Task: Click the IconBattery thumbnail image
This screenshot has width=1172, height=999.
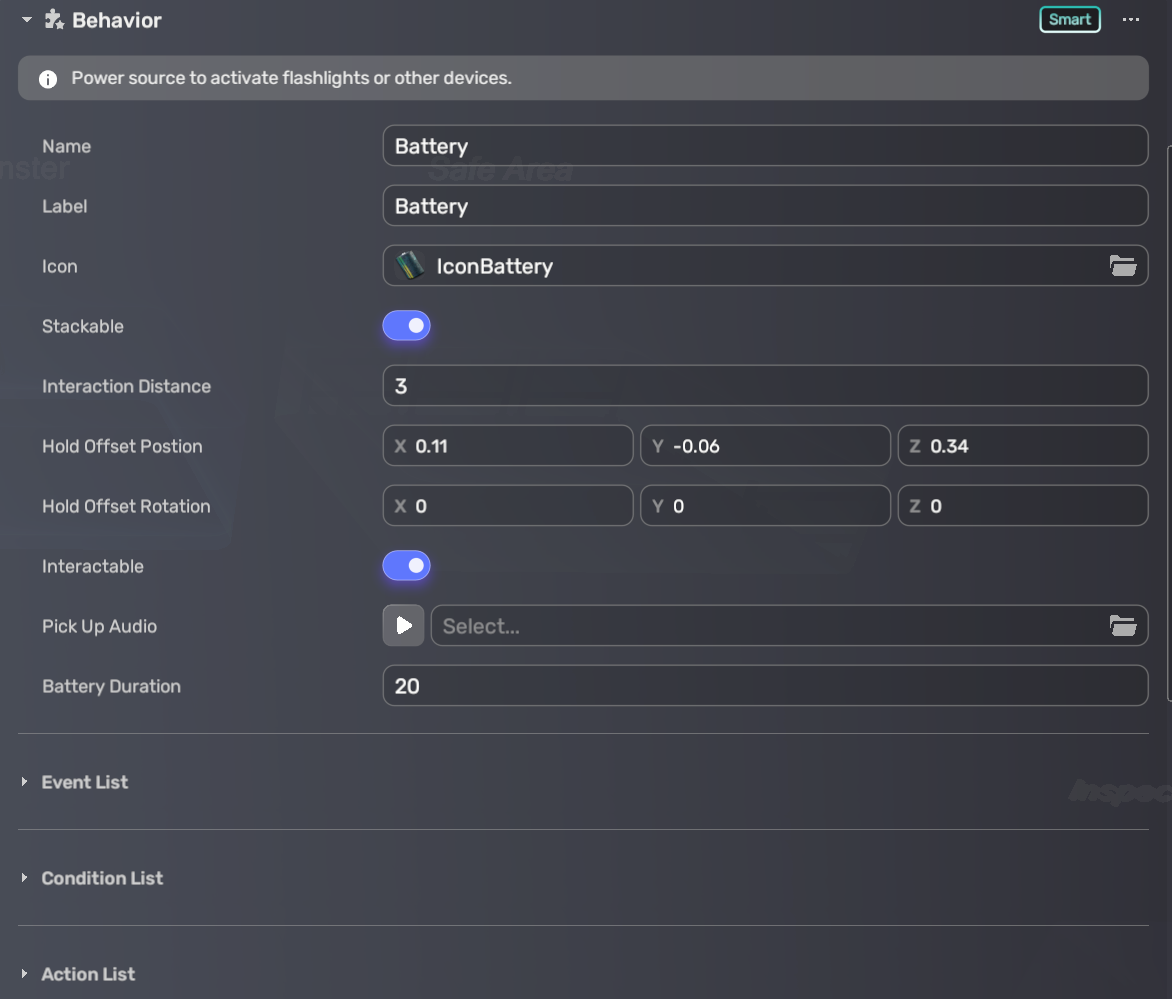Action: click(410, 266)
